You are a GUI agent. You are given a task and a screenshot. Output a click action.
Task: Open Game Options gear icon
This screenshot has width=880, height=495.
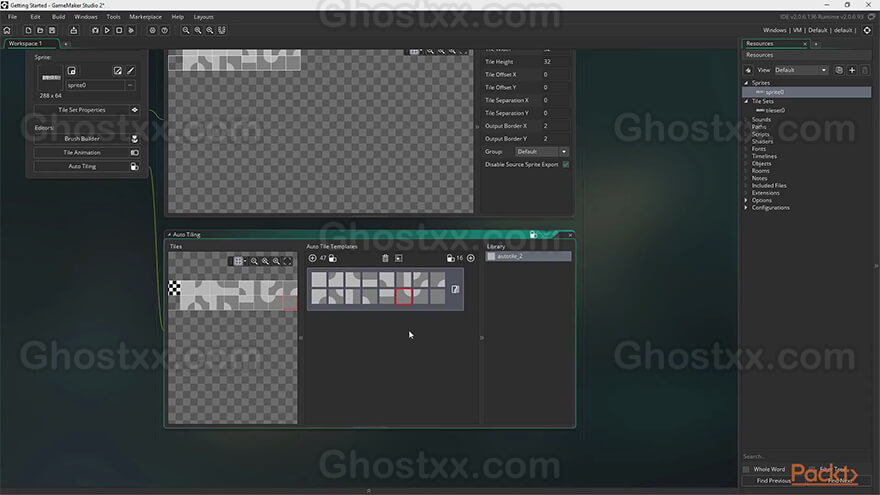(152, 30)
